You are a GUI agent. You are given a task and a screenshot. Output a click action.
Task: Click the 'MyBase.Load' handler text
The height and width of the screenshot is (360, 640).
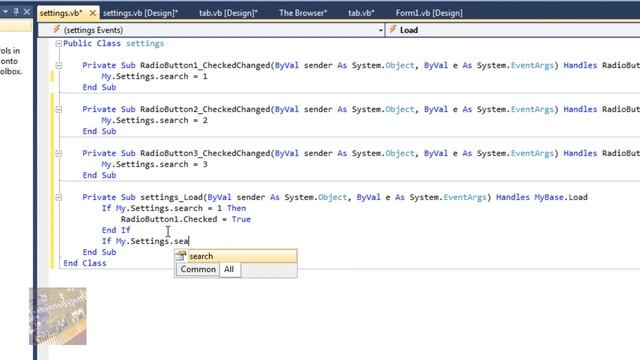click(561, 197)
